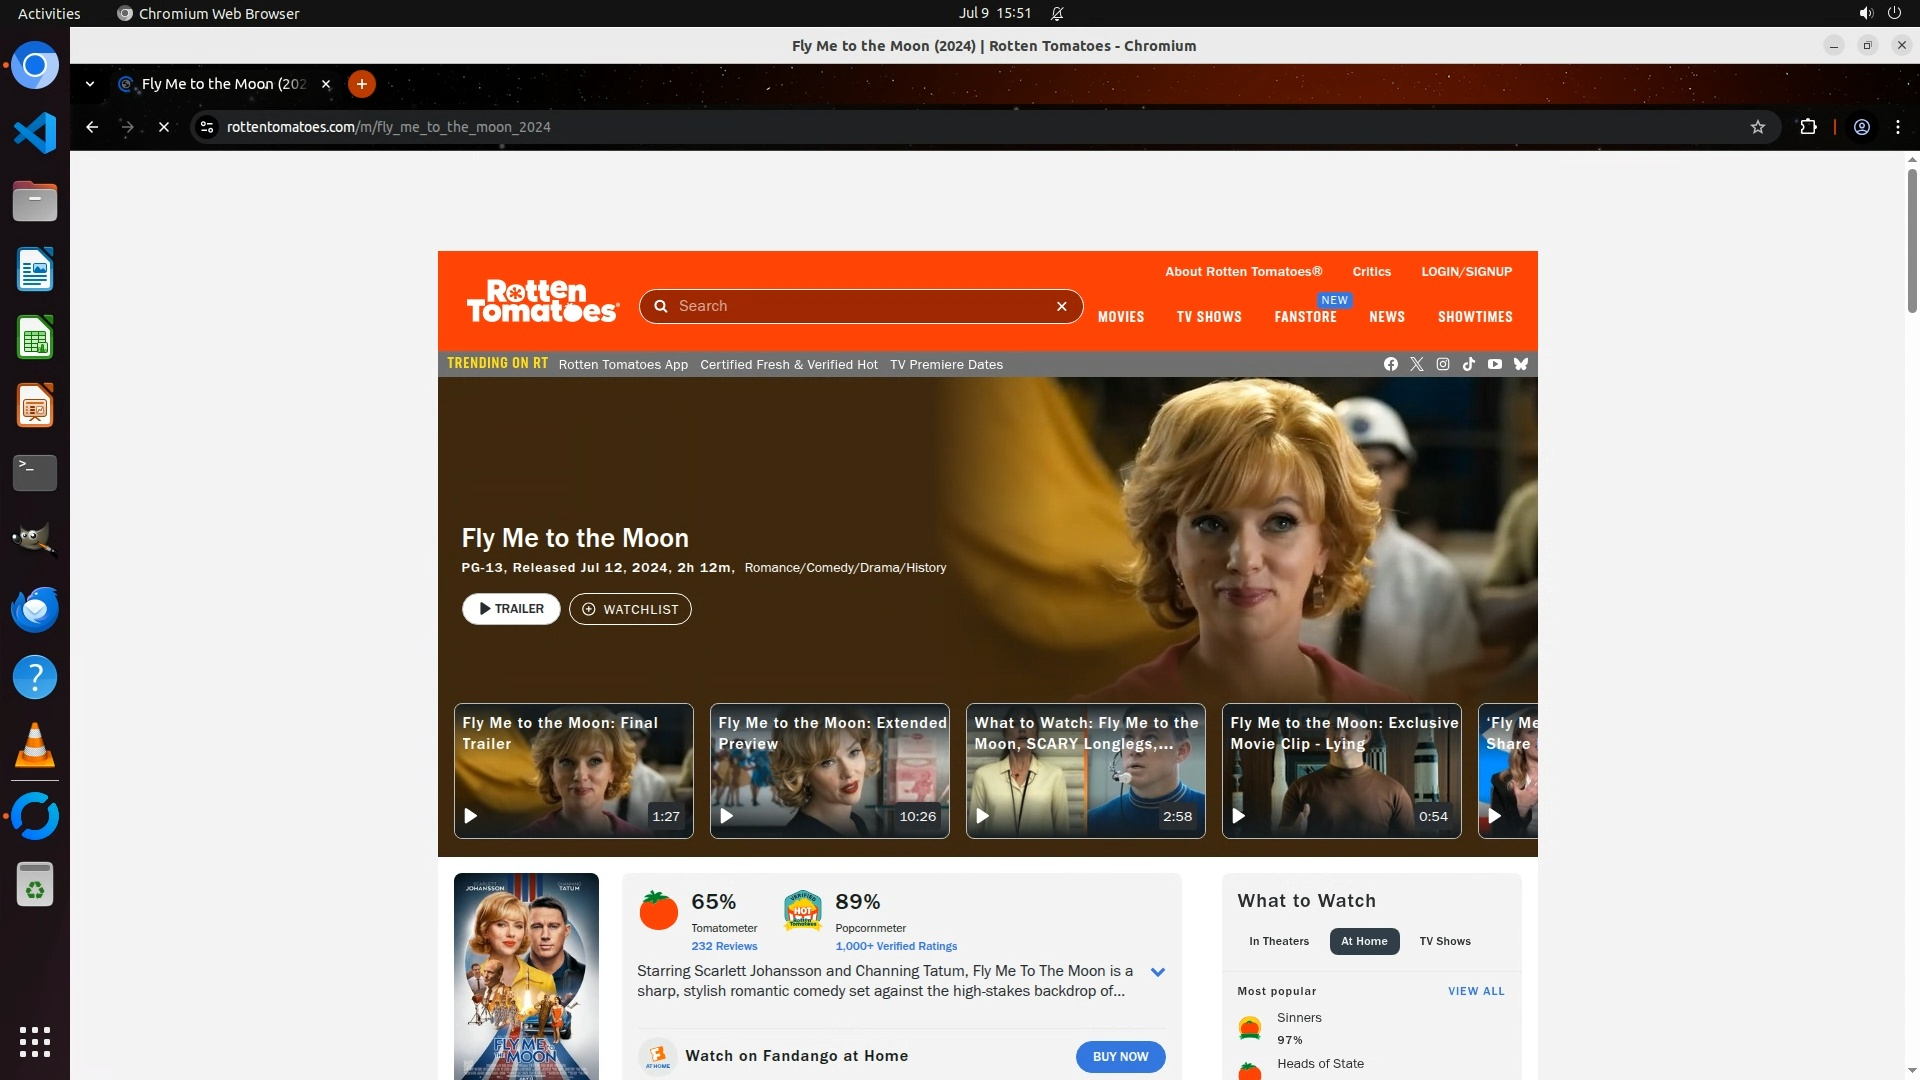This screenshot has width=1920, height=1080.
Task: Bookmark page with the star icon
Action: point(1757,127)
